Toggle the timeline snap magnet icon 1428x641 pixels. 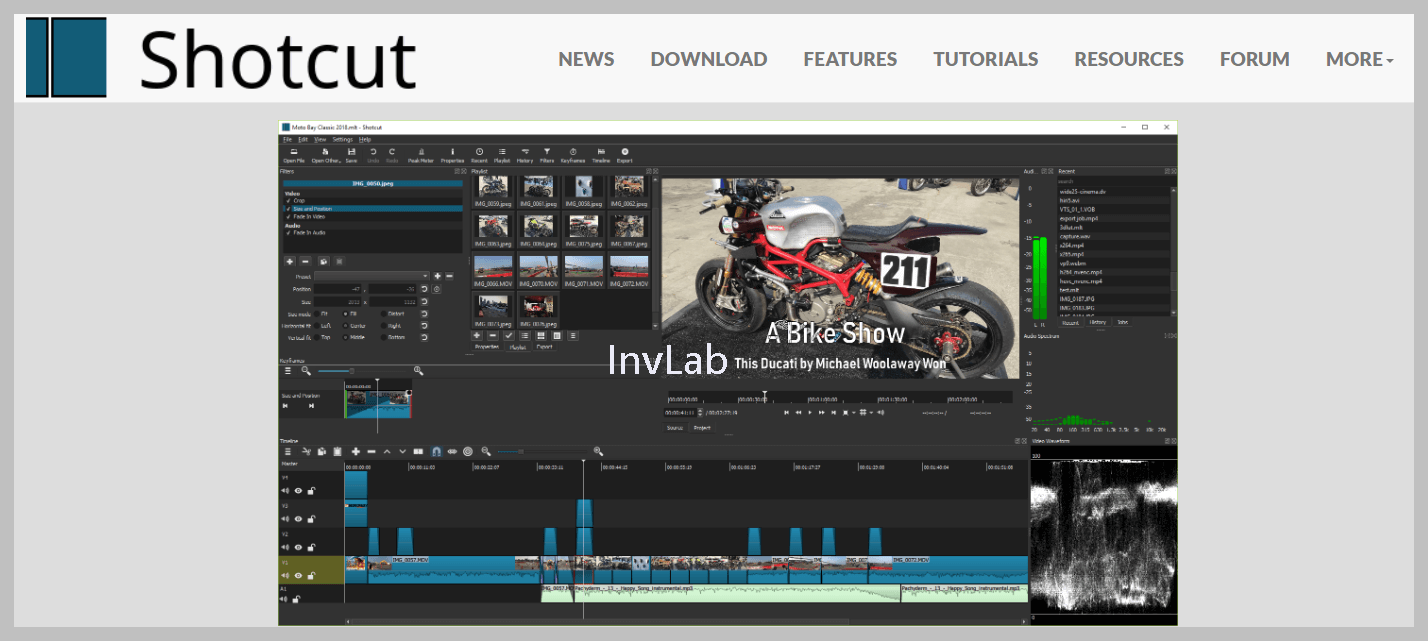[x=436, y=451]
